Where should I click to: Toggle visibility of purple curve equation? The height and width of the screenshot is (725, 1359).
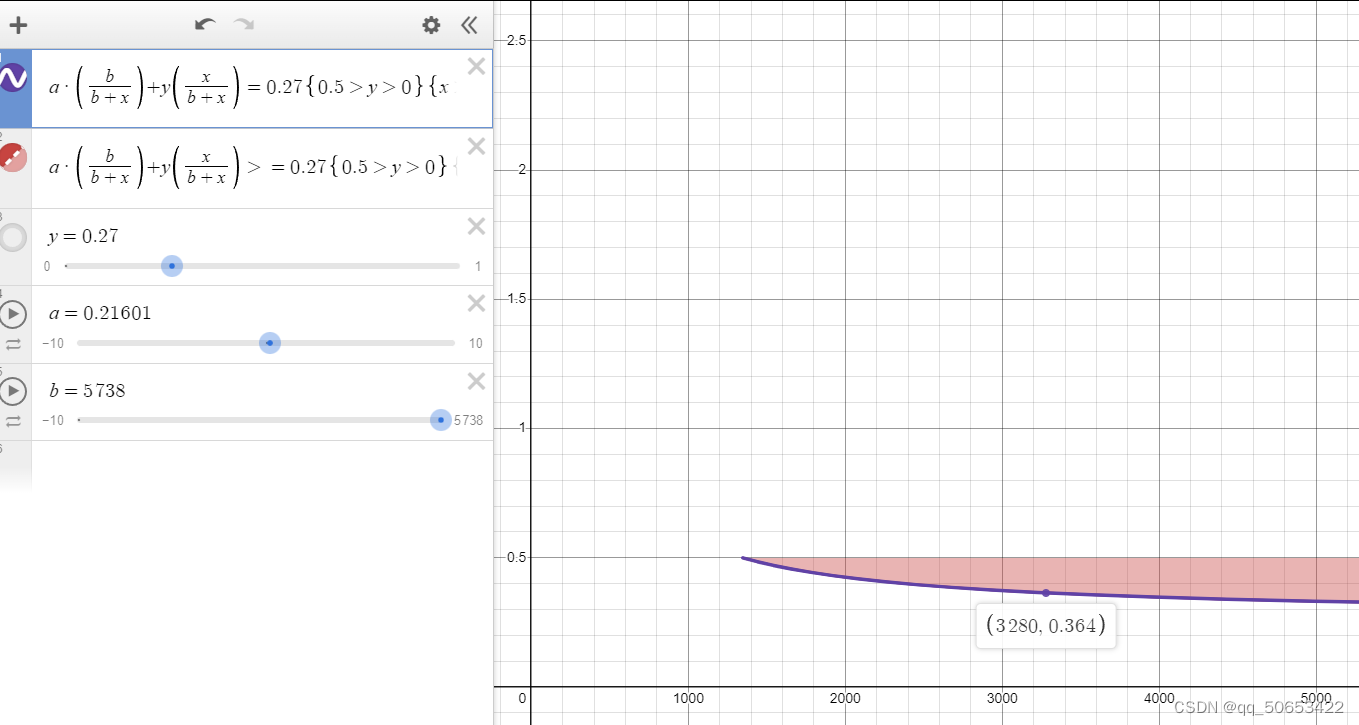(12, 78)
